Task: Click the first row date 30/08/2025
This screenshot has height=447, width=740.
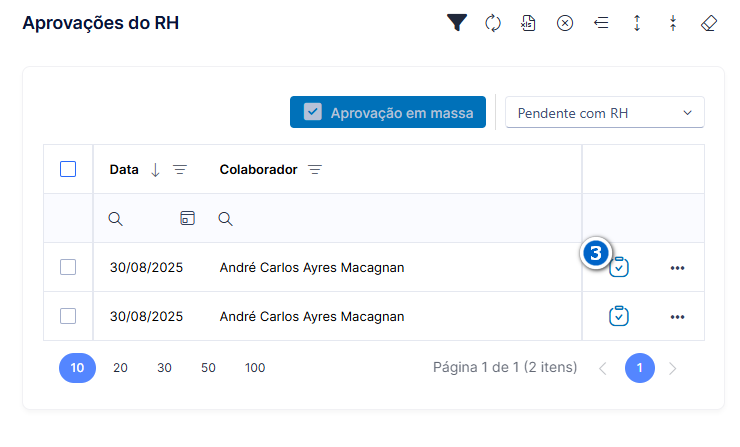Action: [x=146, y=267]
